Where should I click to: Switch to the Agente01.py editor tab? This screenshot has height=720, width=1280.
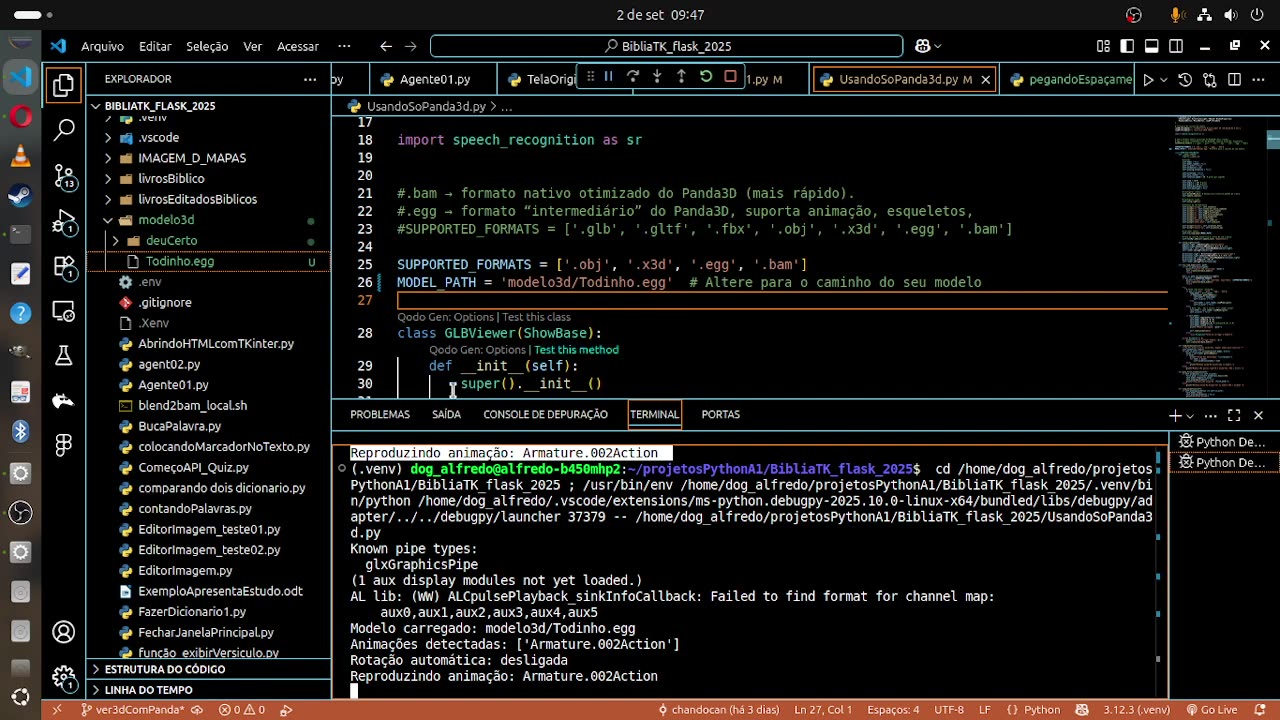[434, 79]
